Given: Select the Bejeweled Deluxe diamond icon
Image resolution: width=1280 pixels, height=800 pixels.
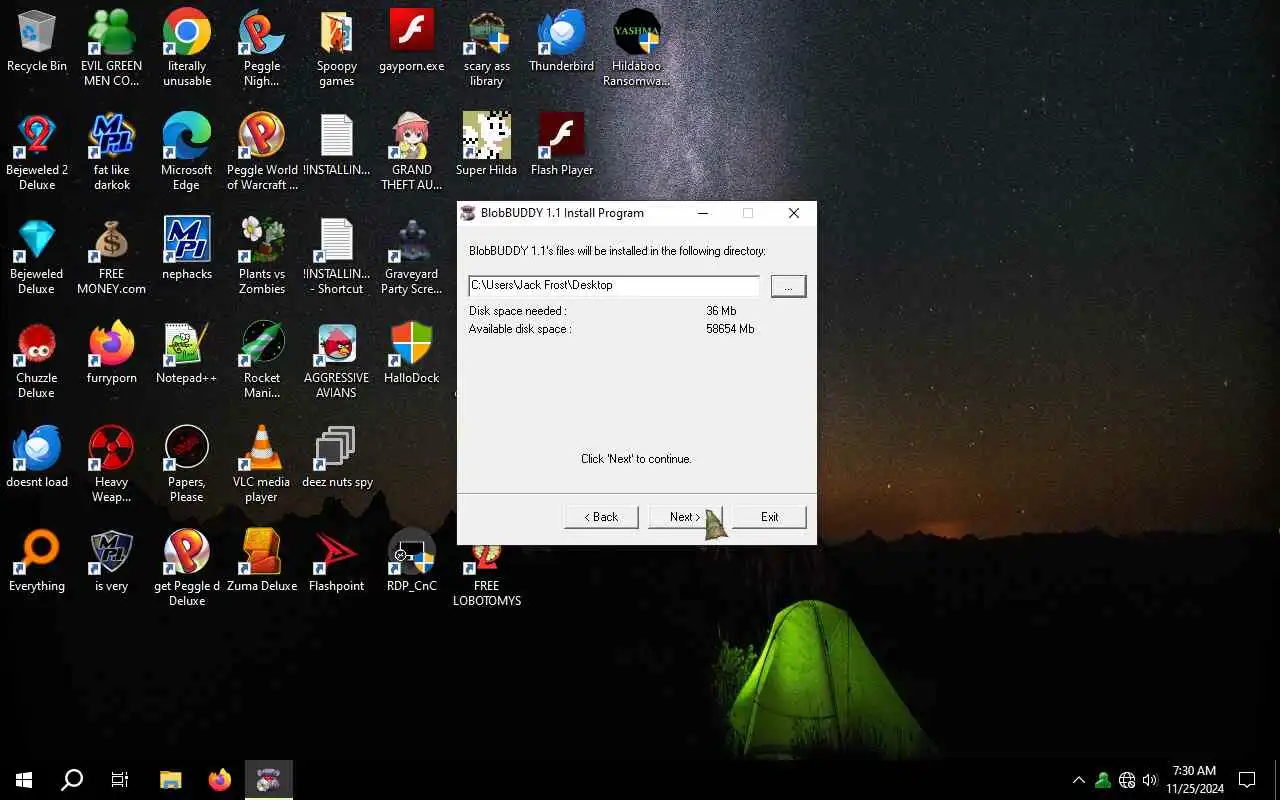Looking at the screenshot, I should tap(37, 256).
